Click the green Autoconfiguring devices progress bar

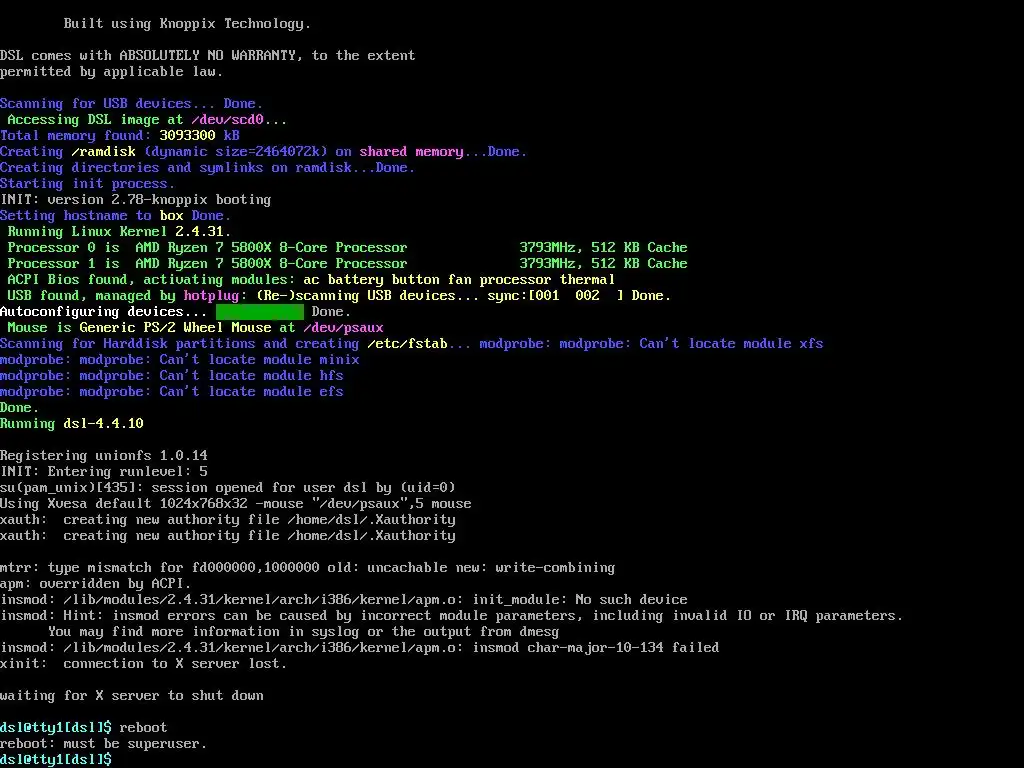[x=259, y=312]
